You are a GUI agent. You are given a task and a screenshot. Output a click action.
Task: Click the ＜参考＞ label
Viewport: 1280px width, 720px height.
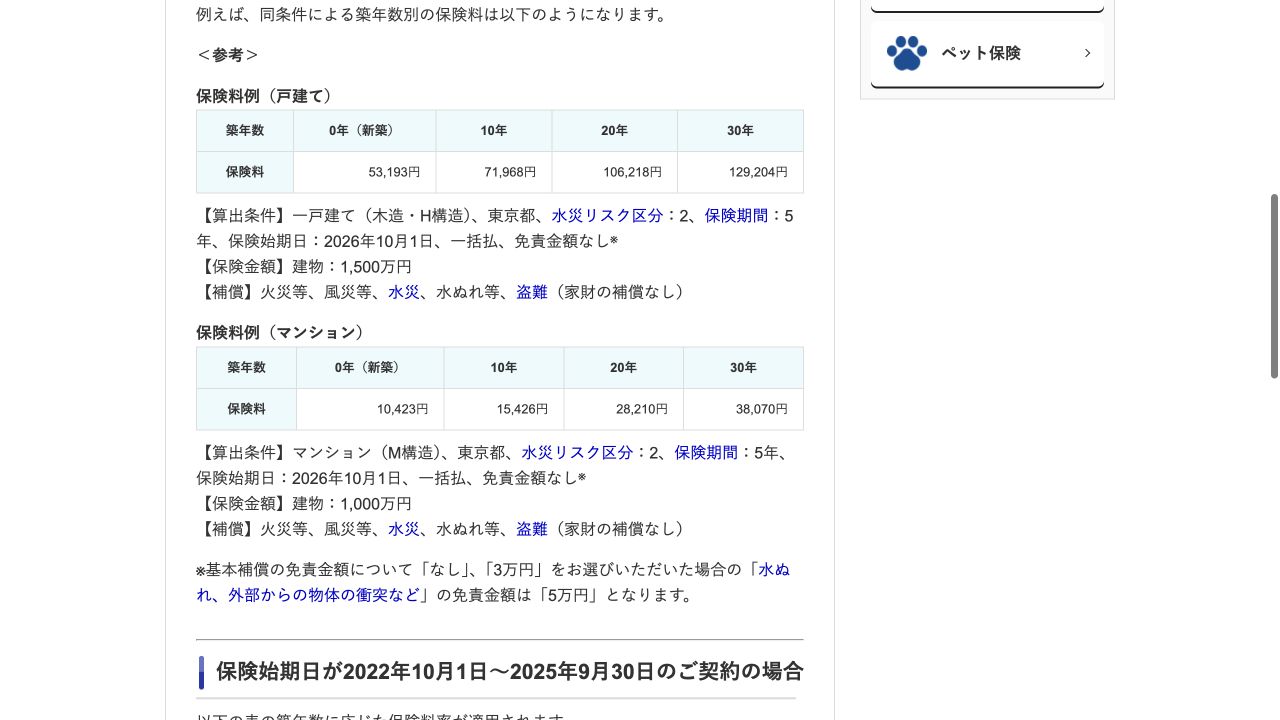point(228,55)
